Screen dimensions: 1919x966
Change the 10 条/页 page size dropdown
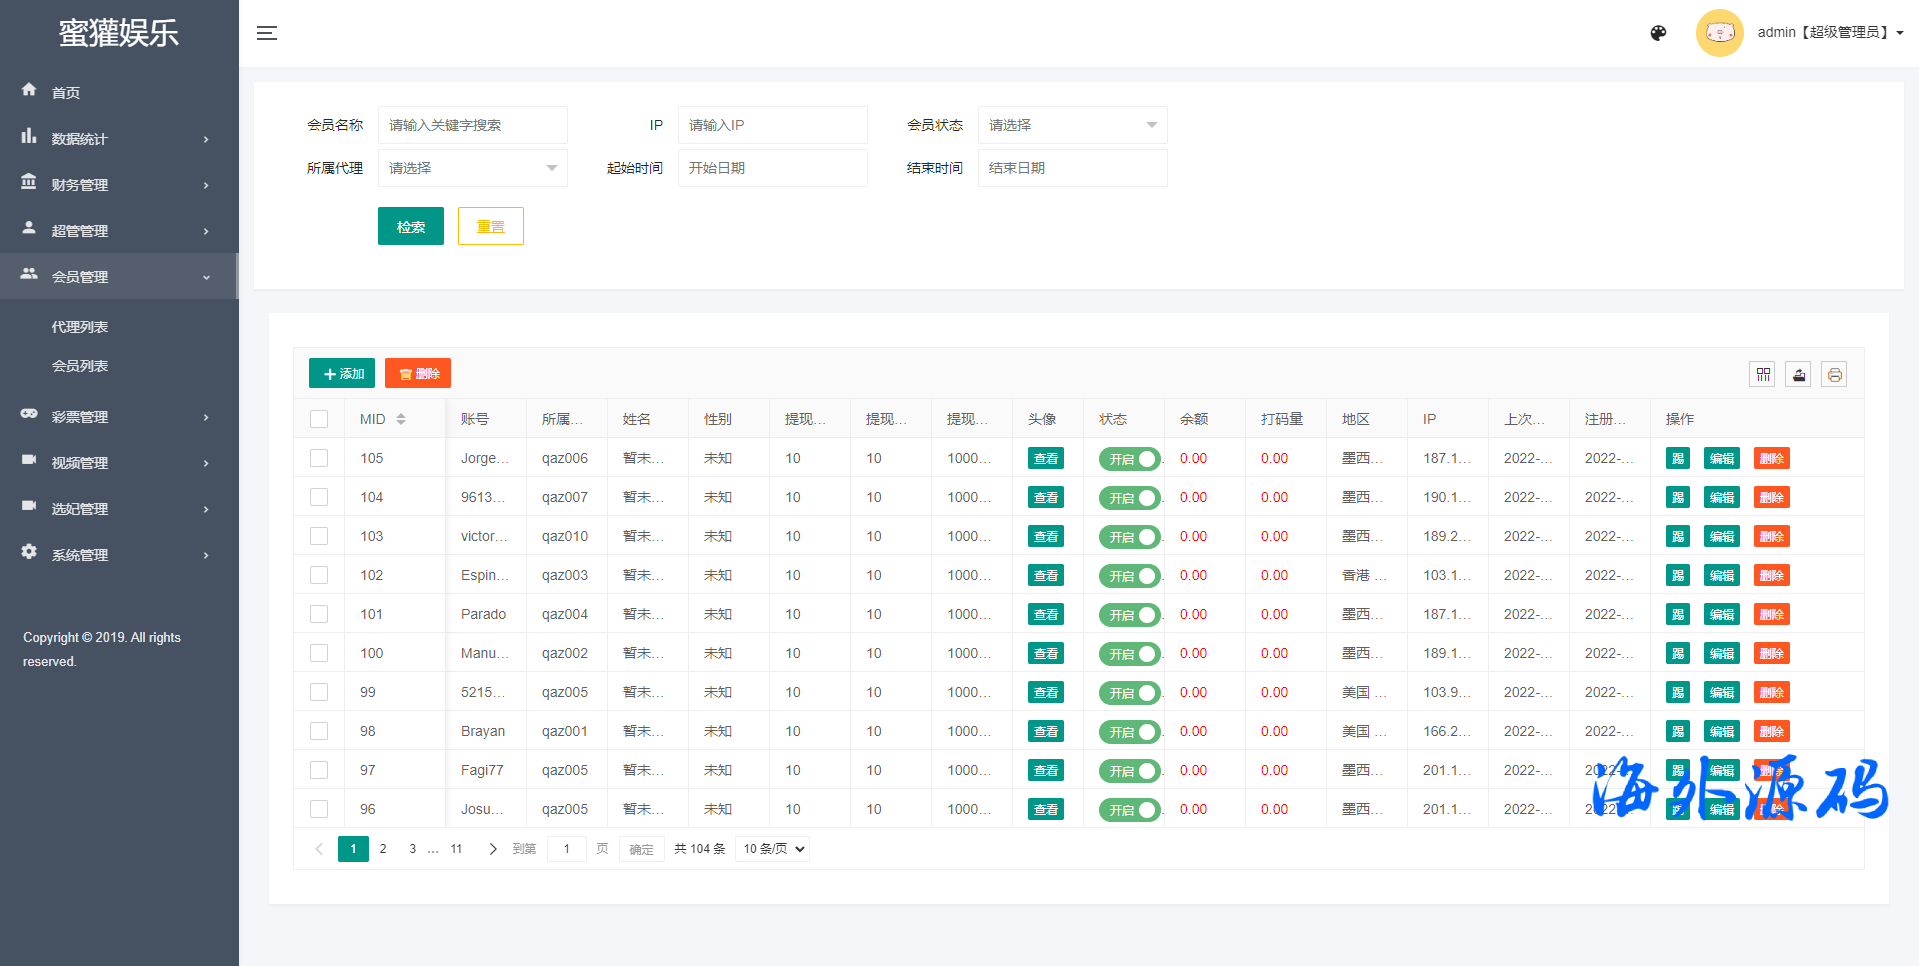pyautogui.click(x=773, y=849)
